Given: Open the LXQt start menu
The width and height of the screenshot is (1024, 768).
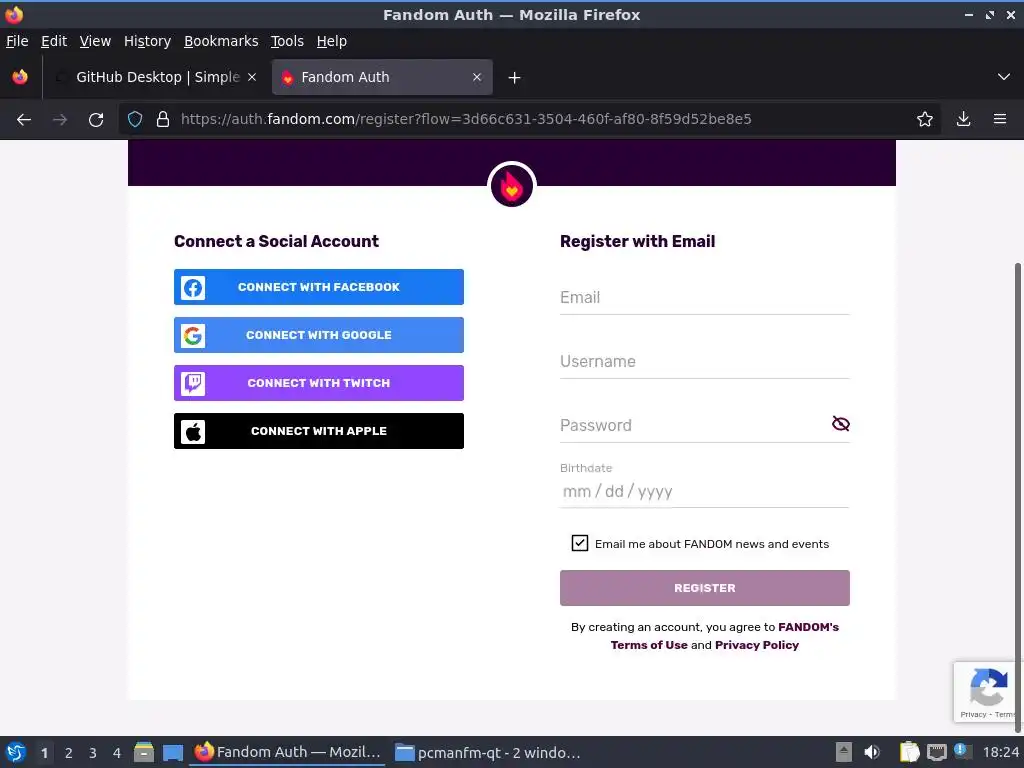Looking at the screenshot, I should (x=16, y=752).
